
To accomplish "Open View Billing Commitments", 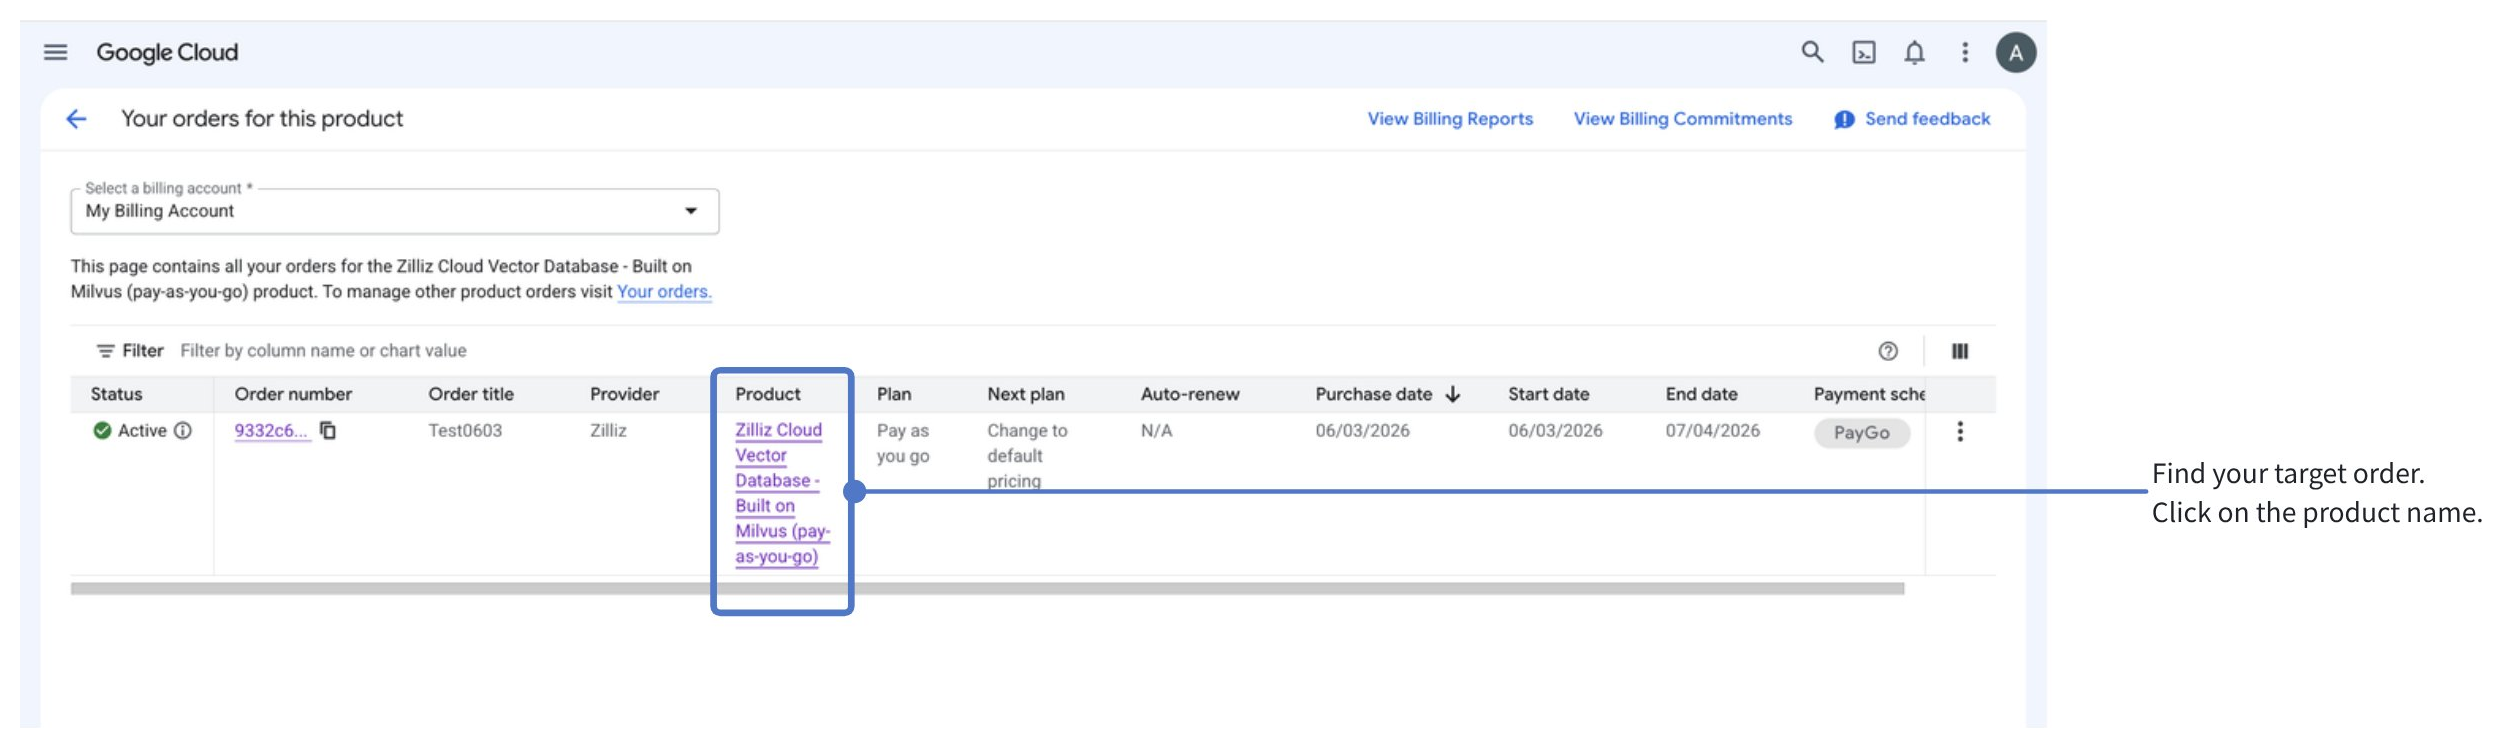I will point(1683,119).
